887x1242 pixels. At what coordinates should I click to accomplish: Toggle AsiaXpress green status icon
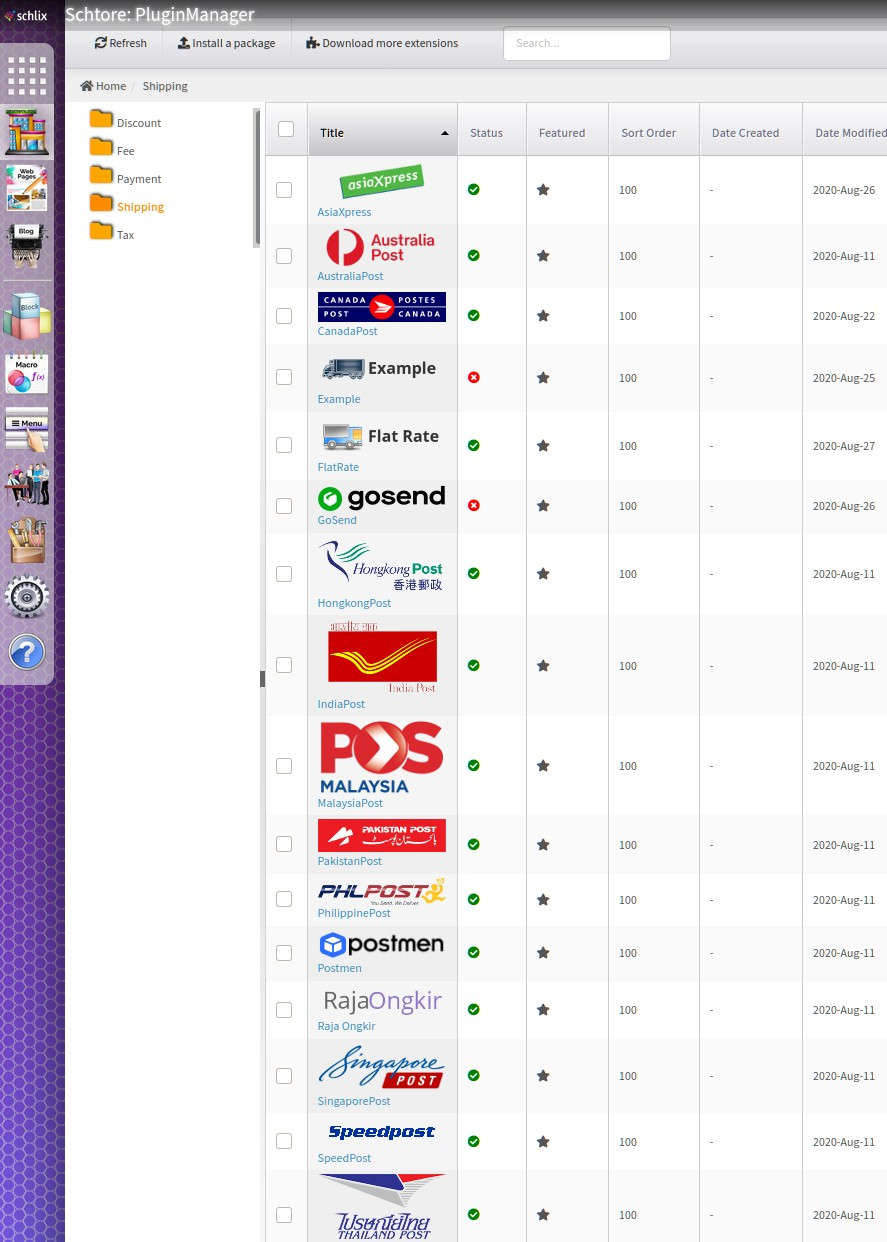474,189
